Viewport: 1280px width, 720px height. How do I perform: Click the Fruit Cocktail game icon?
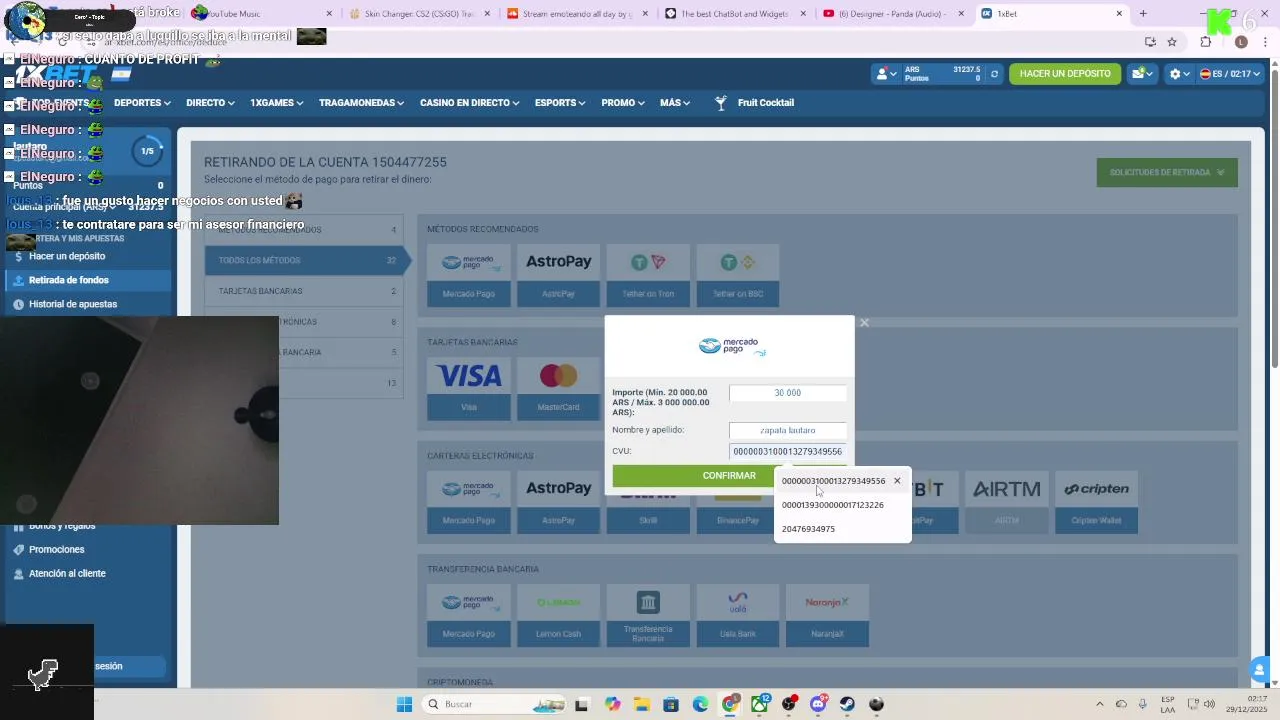click(720, 102)
